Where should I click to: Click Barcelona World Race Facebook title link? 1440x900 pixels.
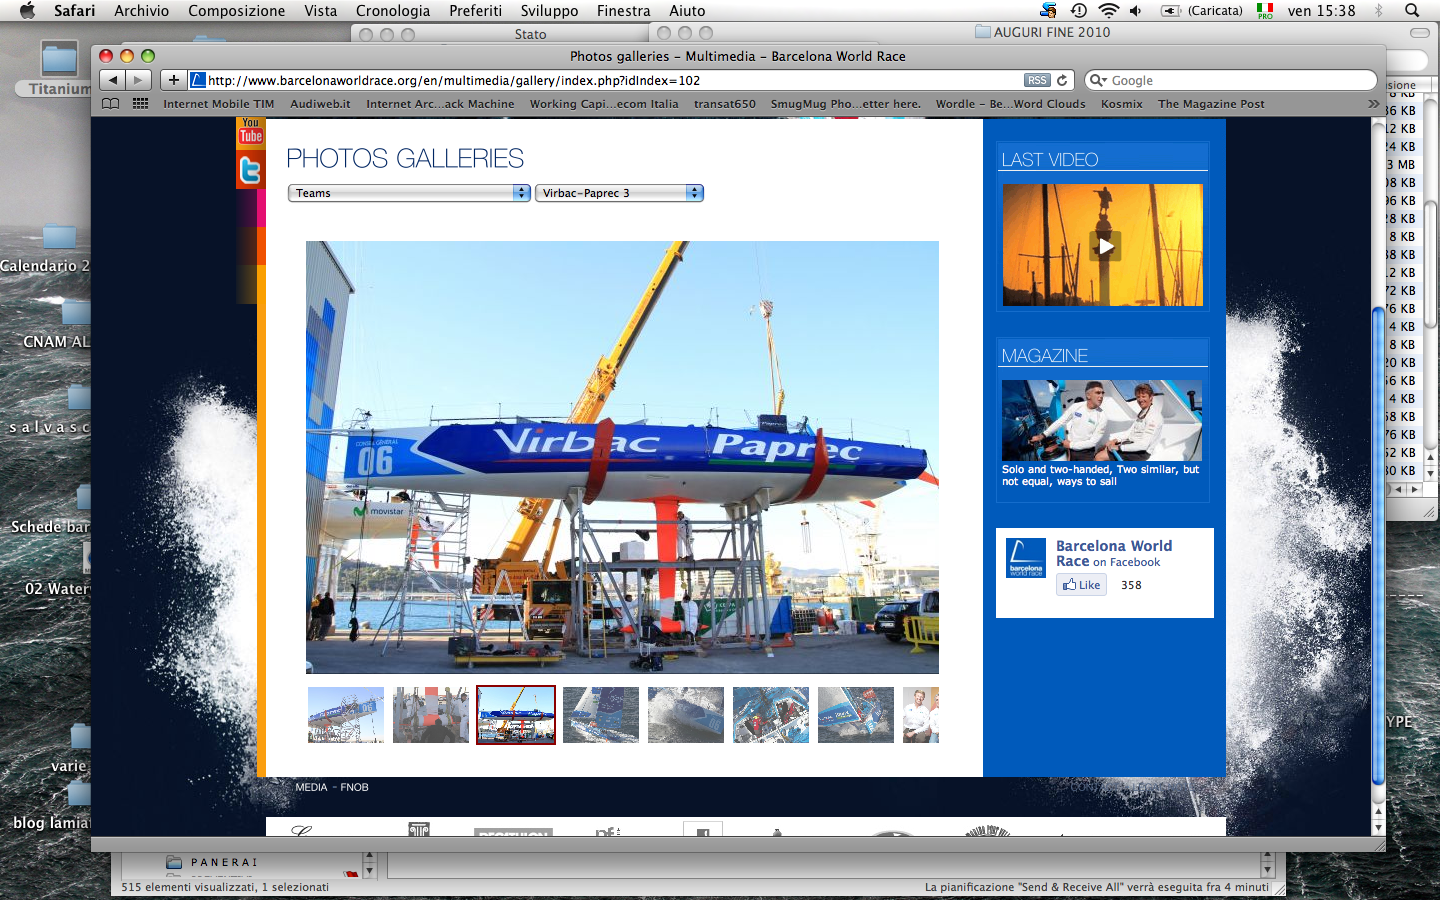(x=1114, y=553)
